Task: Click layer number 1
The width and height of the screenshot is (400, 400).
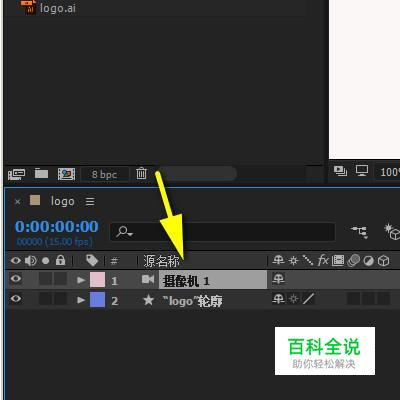Action: click(114, 281)
